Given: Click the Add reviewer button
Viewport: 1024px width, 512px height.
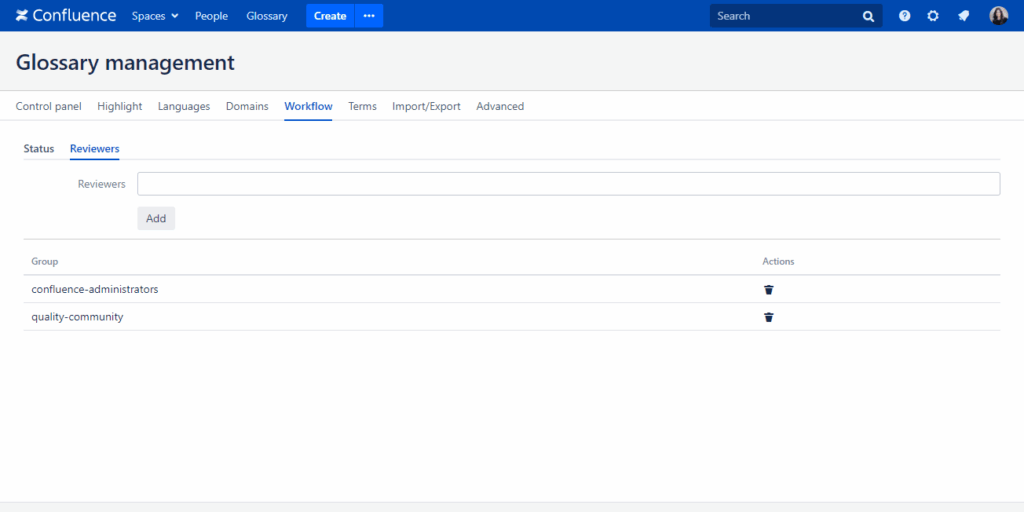Looking at the screenshot, I should [x=156, y=218].
